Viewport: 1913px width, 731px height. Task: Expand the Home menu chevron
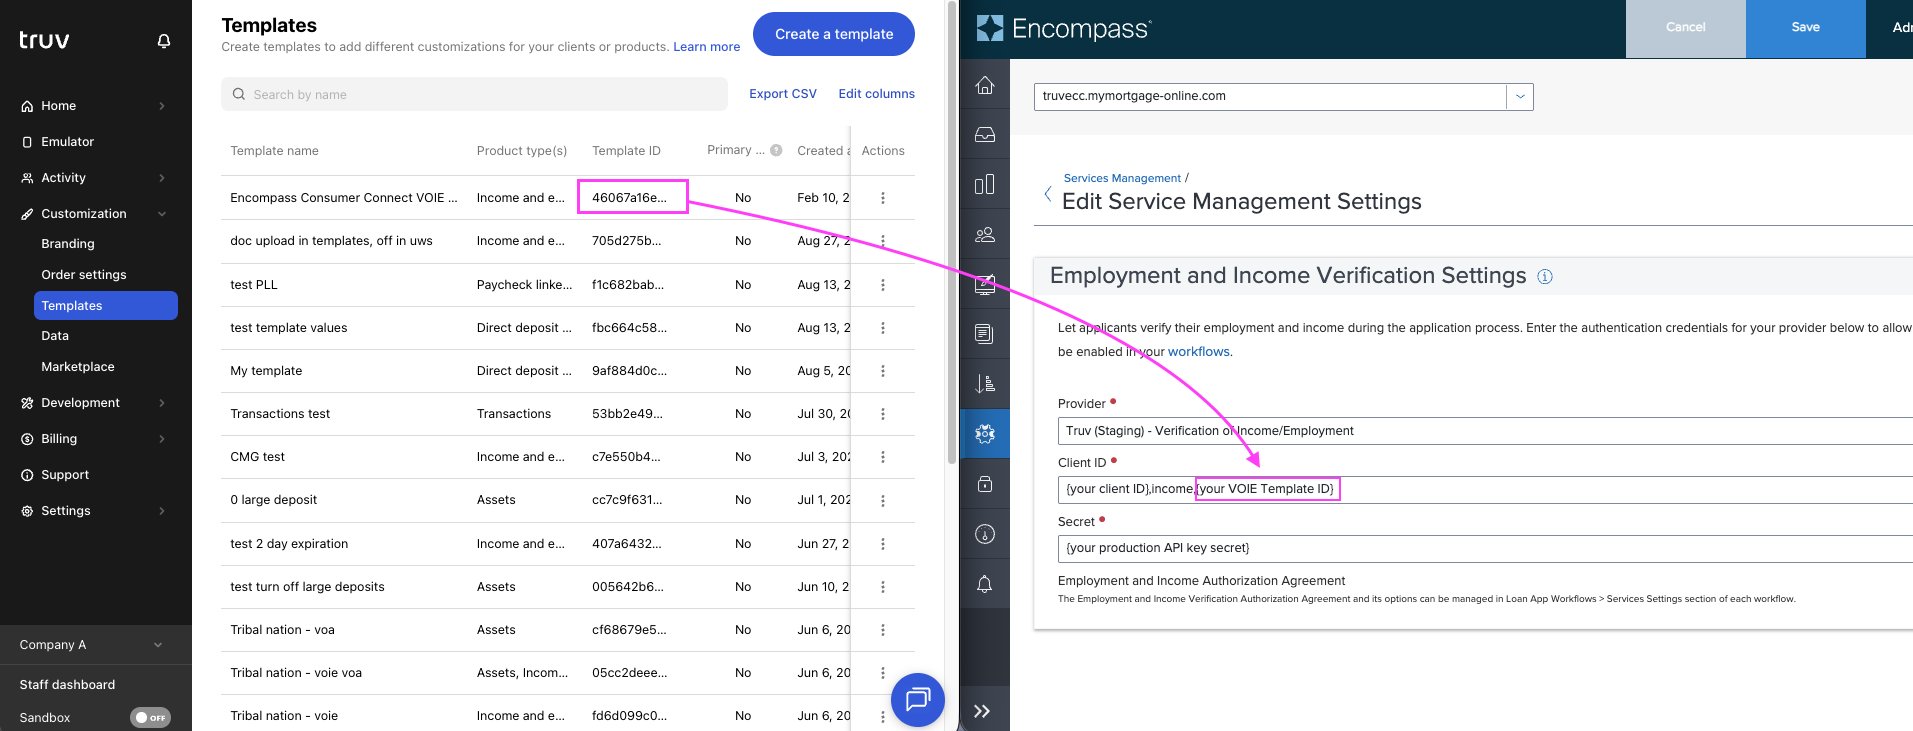click(x=162, y=106)
